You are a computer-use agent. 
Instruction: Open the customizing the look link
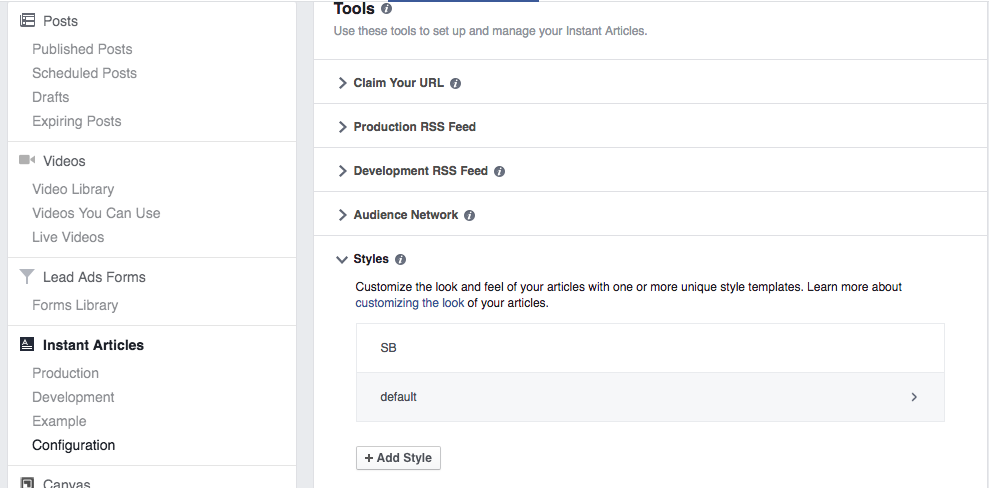click(409, 303)
